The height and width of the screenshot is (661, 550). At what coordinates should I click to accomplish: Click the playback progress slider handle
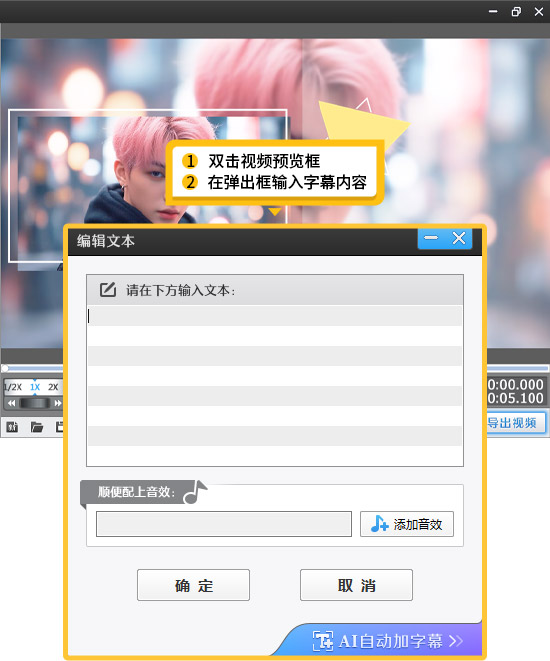pos(5,368)
